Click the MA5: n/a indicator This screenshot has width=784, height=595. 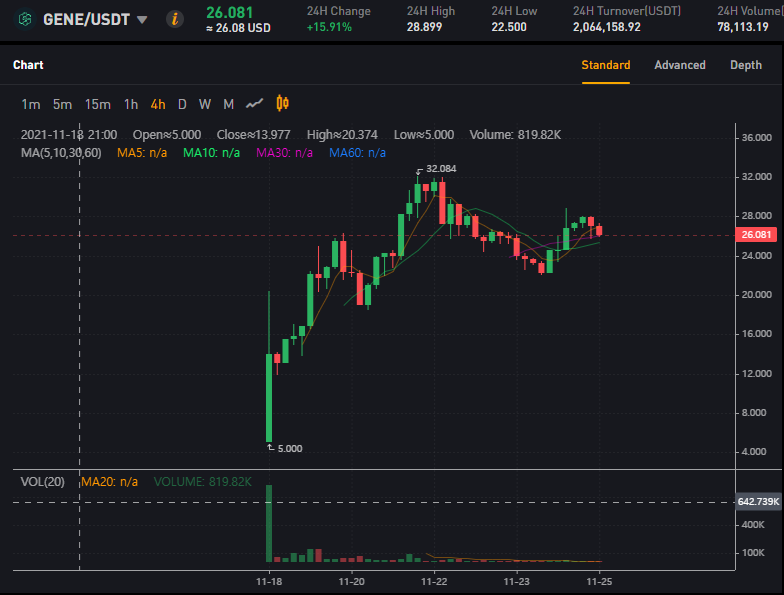[142, 152]
